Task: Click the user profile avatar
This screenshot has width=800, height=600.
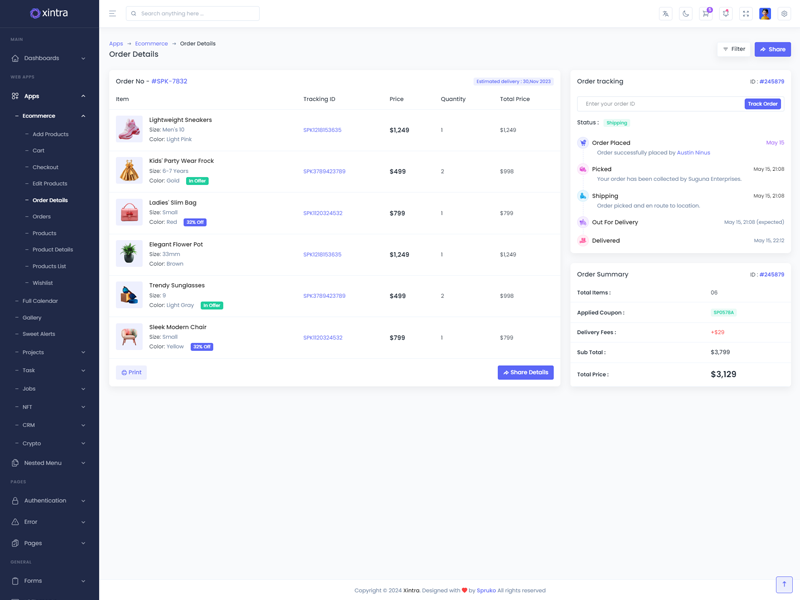Action: click(x=765, y=14)
